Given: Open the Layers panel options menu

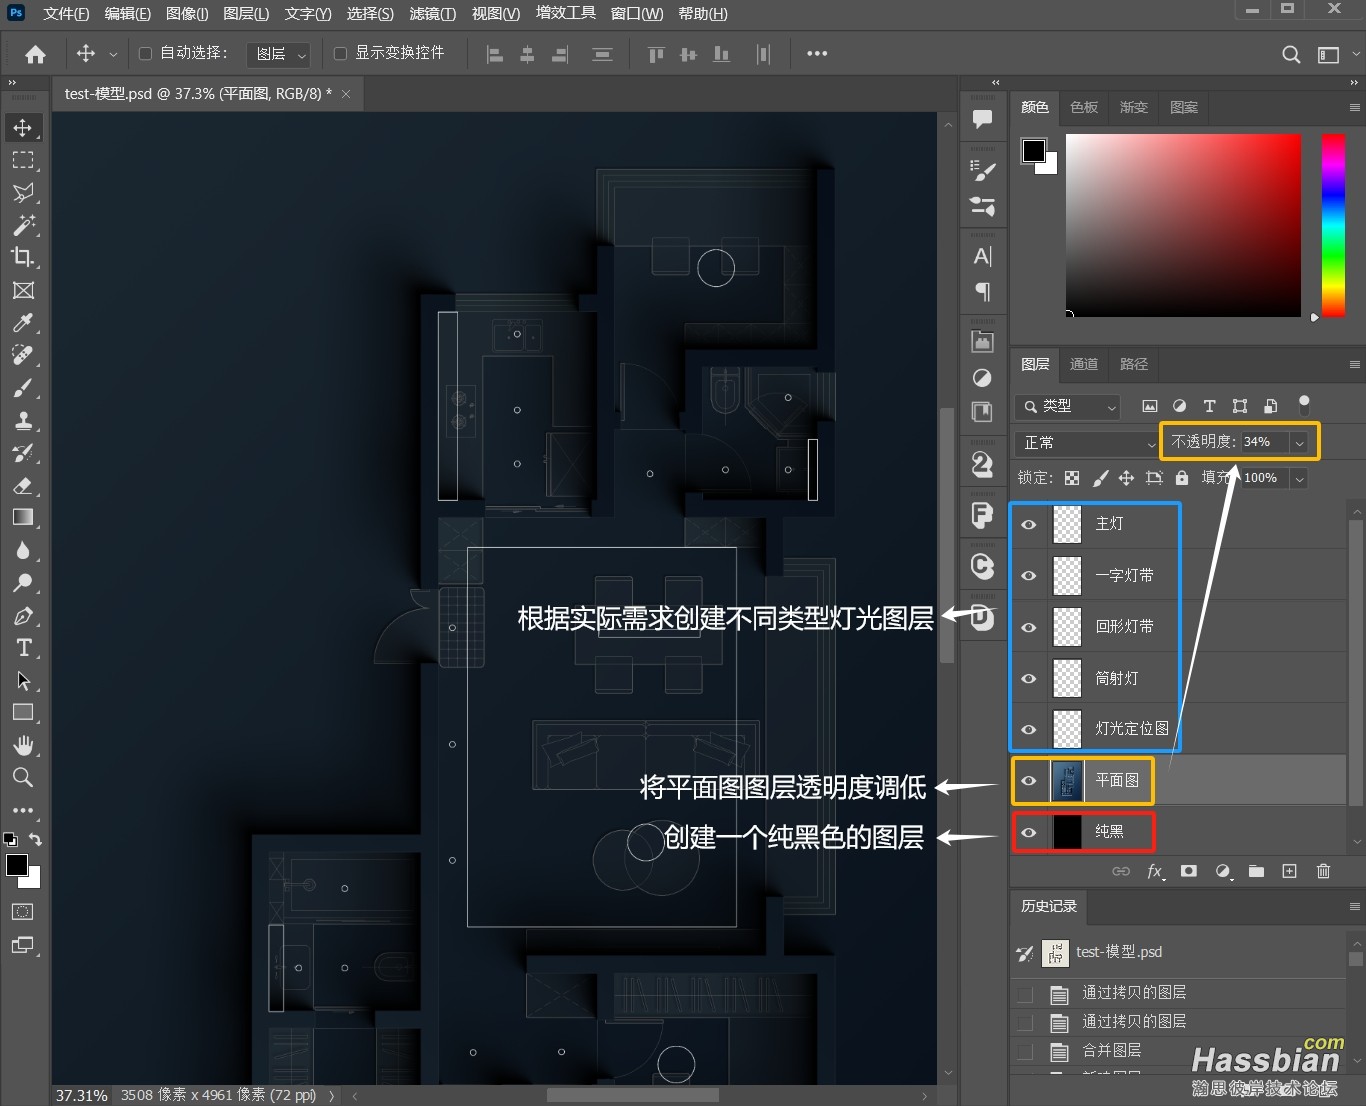Looking at the screenshot, I should coord(1354,364).
